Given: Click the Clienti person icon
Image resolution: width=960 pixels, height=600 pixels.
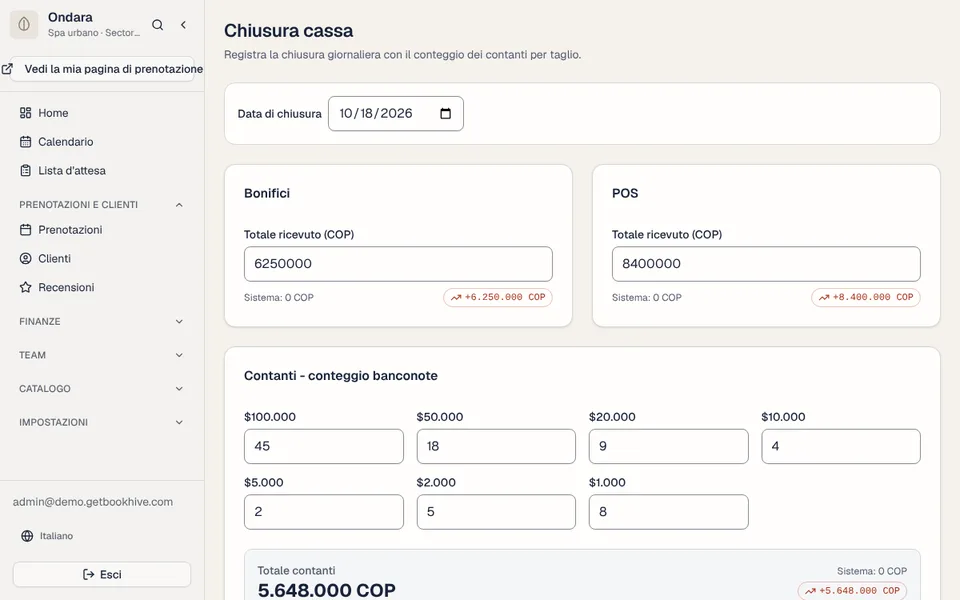Looking at the screenshot, I should (x=25, y=258).
